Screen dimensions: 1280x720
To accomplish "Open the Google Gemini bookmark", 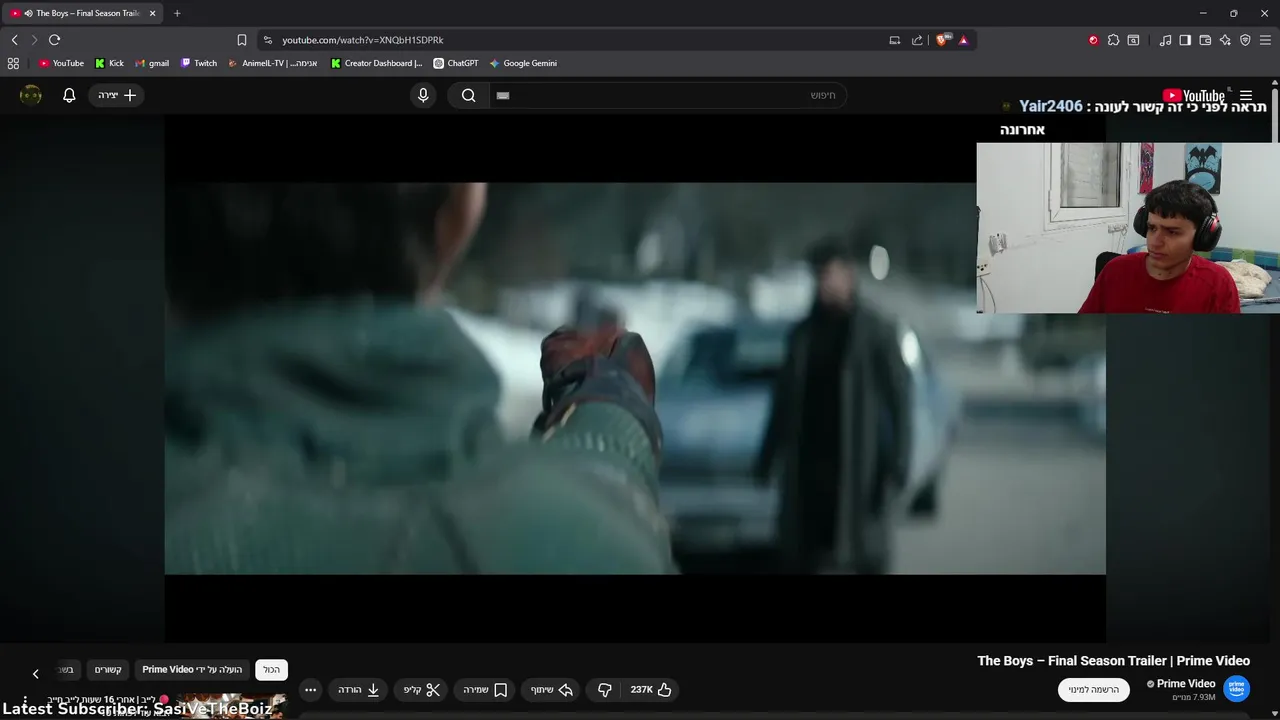I will coord(523,63).
